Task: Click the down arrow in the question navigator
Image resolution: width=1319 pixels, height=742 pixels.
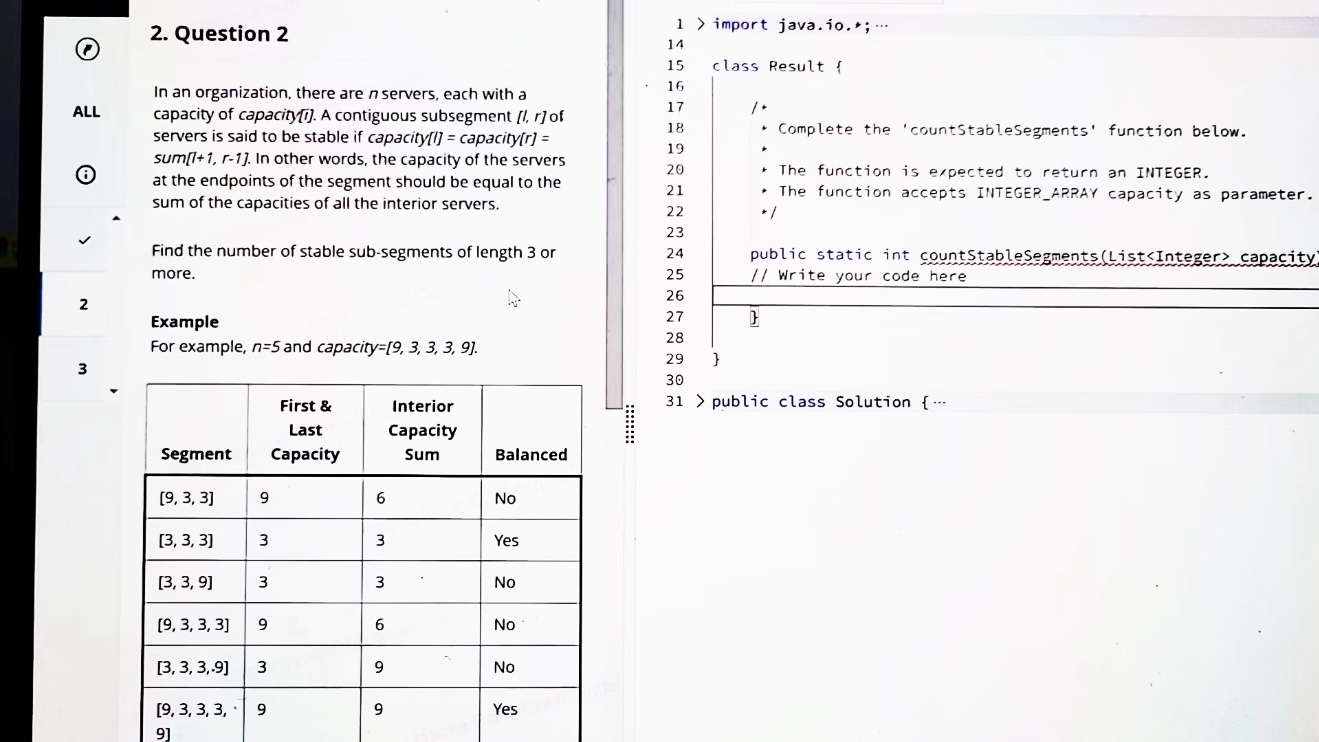Action: tap(113, 391)
